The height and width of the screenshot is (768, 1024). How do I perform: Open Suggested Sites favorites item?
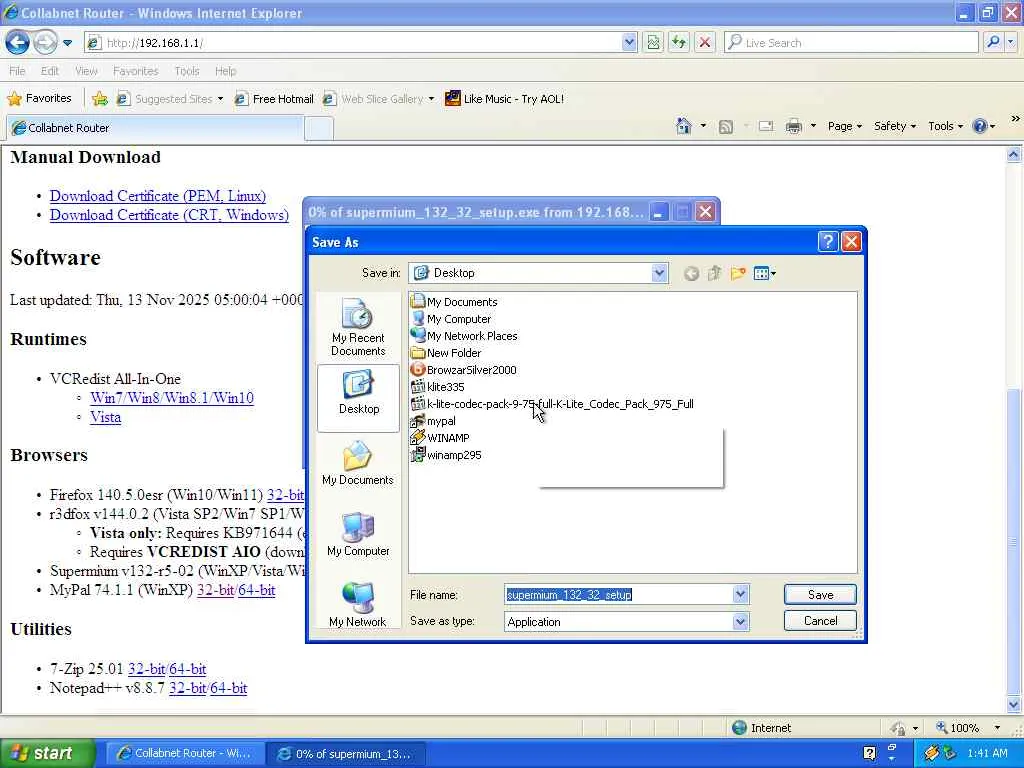click(x=170, y=99)
